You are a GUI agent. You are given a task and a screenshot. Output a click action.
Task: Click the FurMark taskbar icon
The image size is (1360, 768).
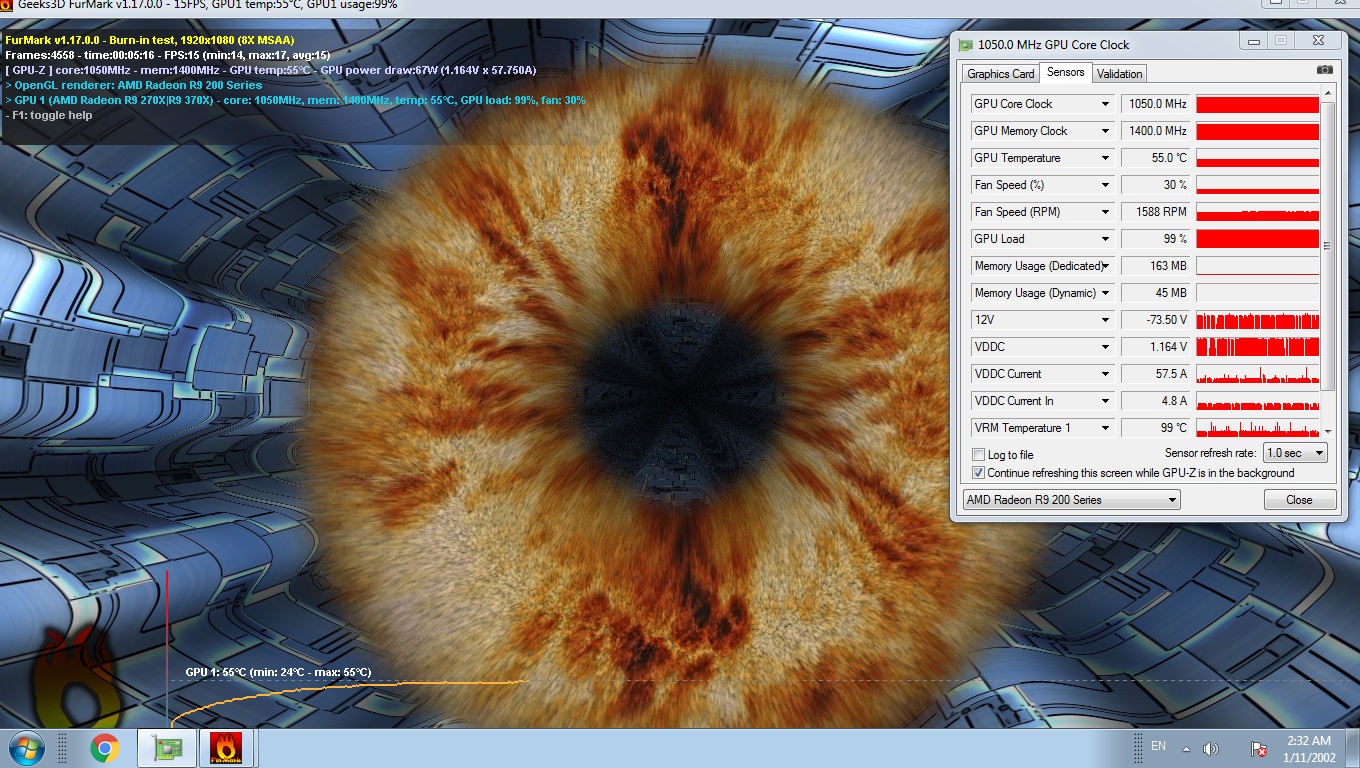click(226, 747)
